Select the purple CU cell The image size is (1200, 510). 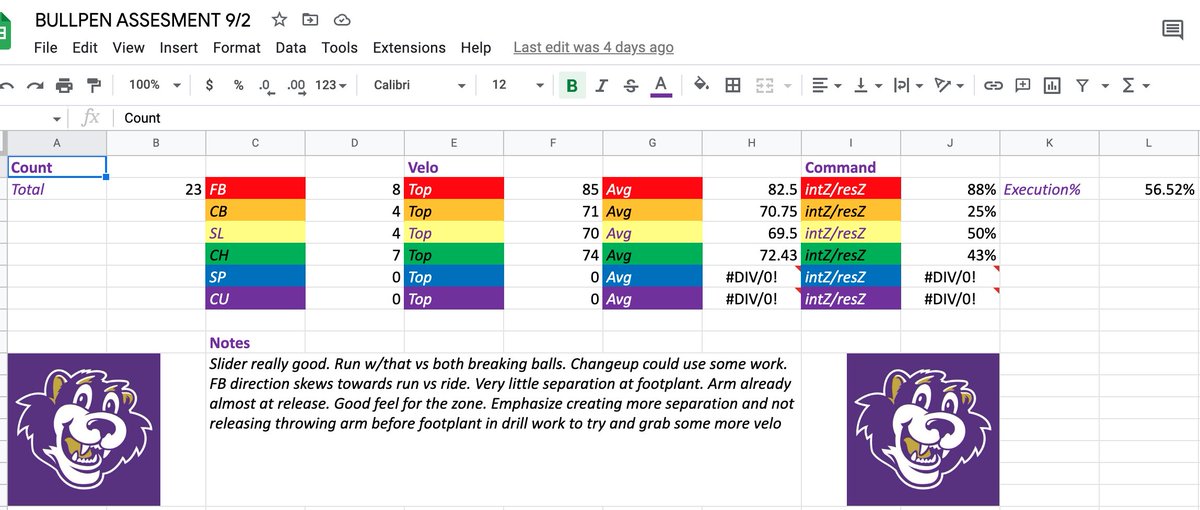(255, 299)
